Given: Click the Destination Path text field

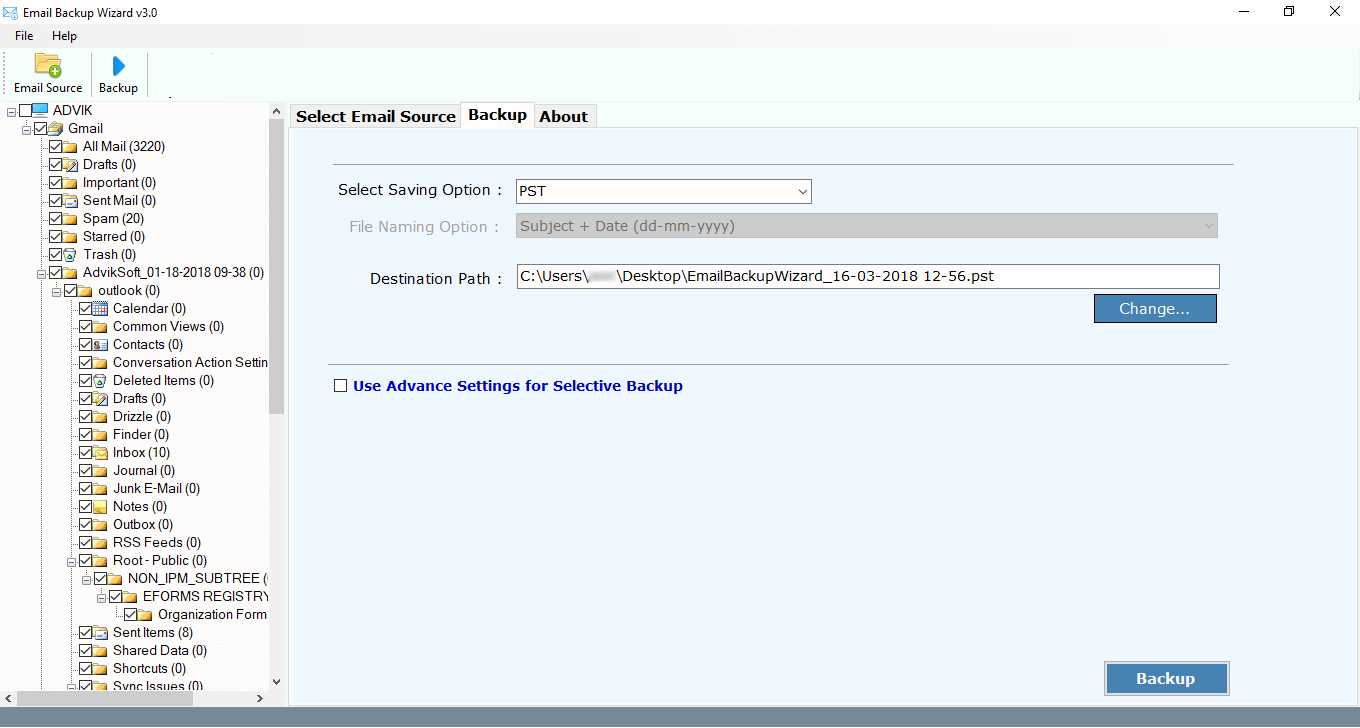Looking at the screenshot, I should (867, 276).
